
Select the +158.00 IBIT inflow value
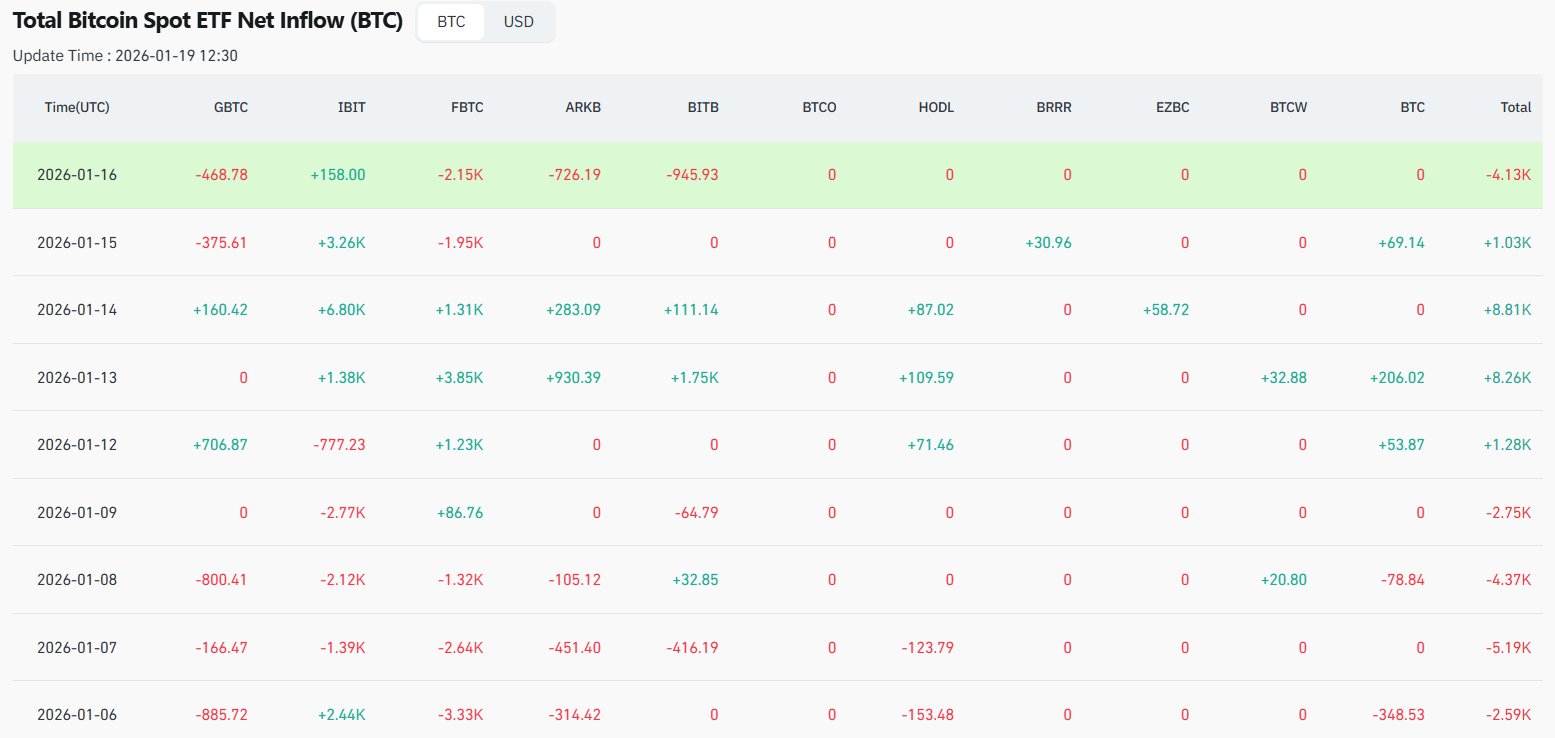point(339,174)
